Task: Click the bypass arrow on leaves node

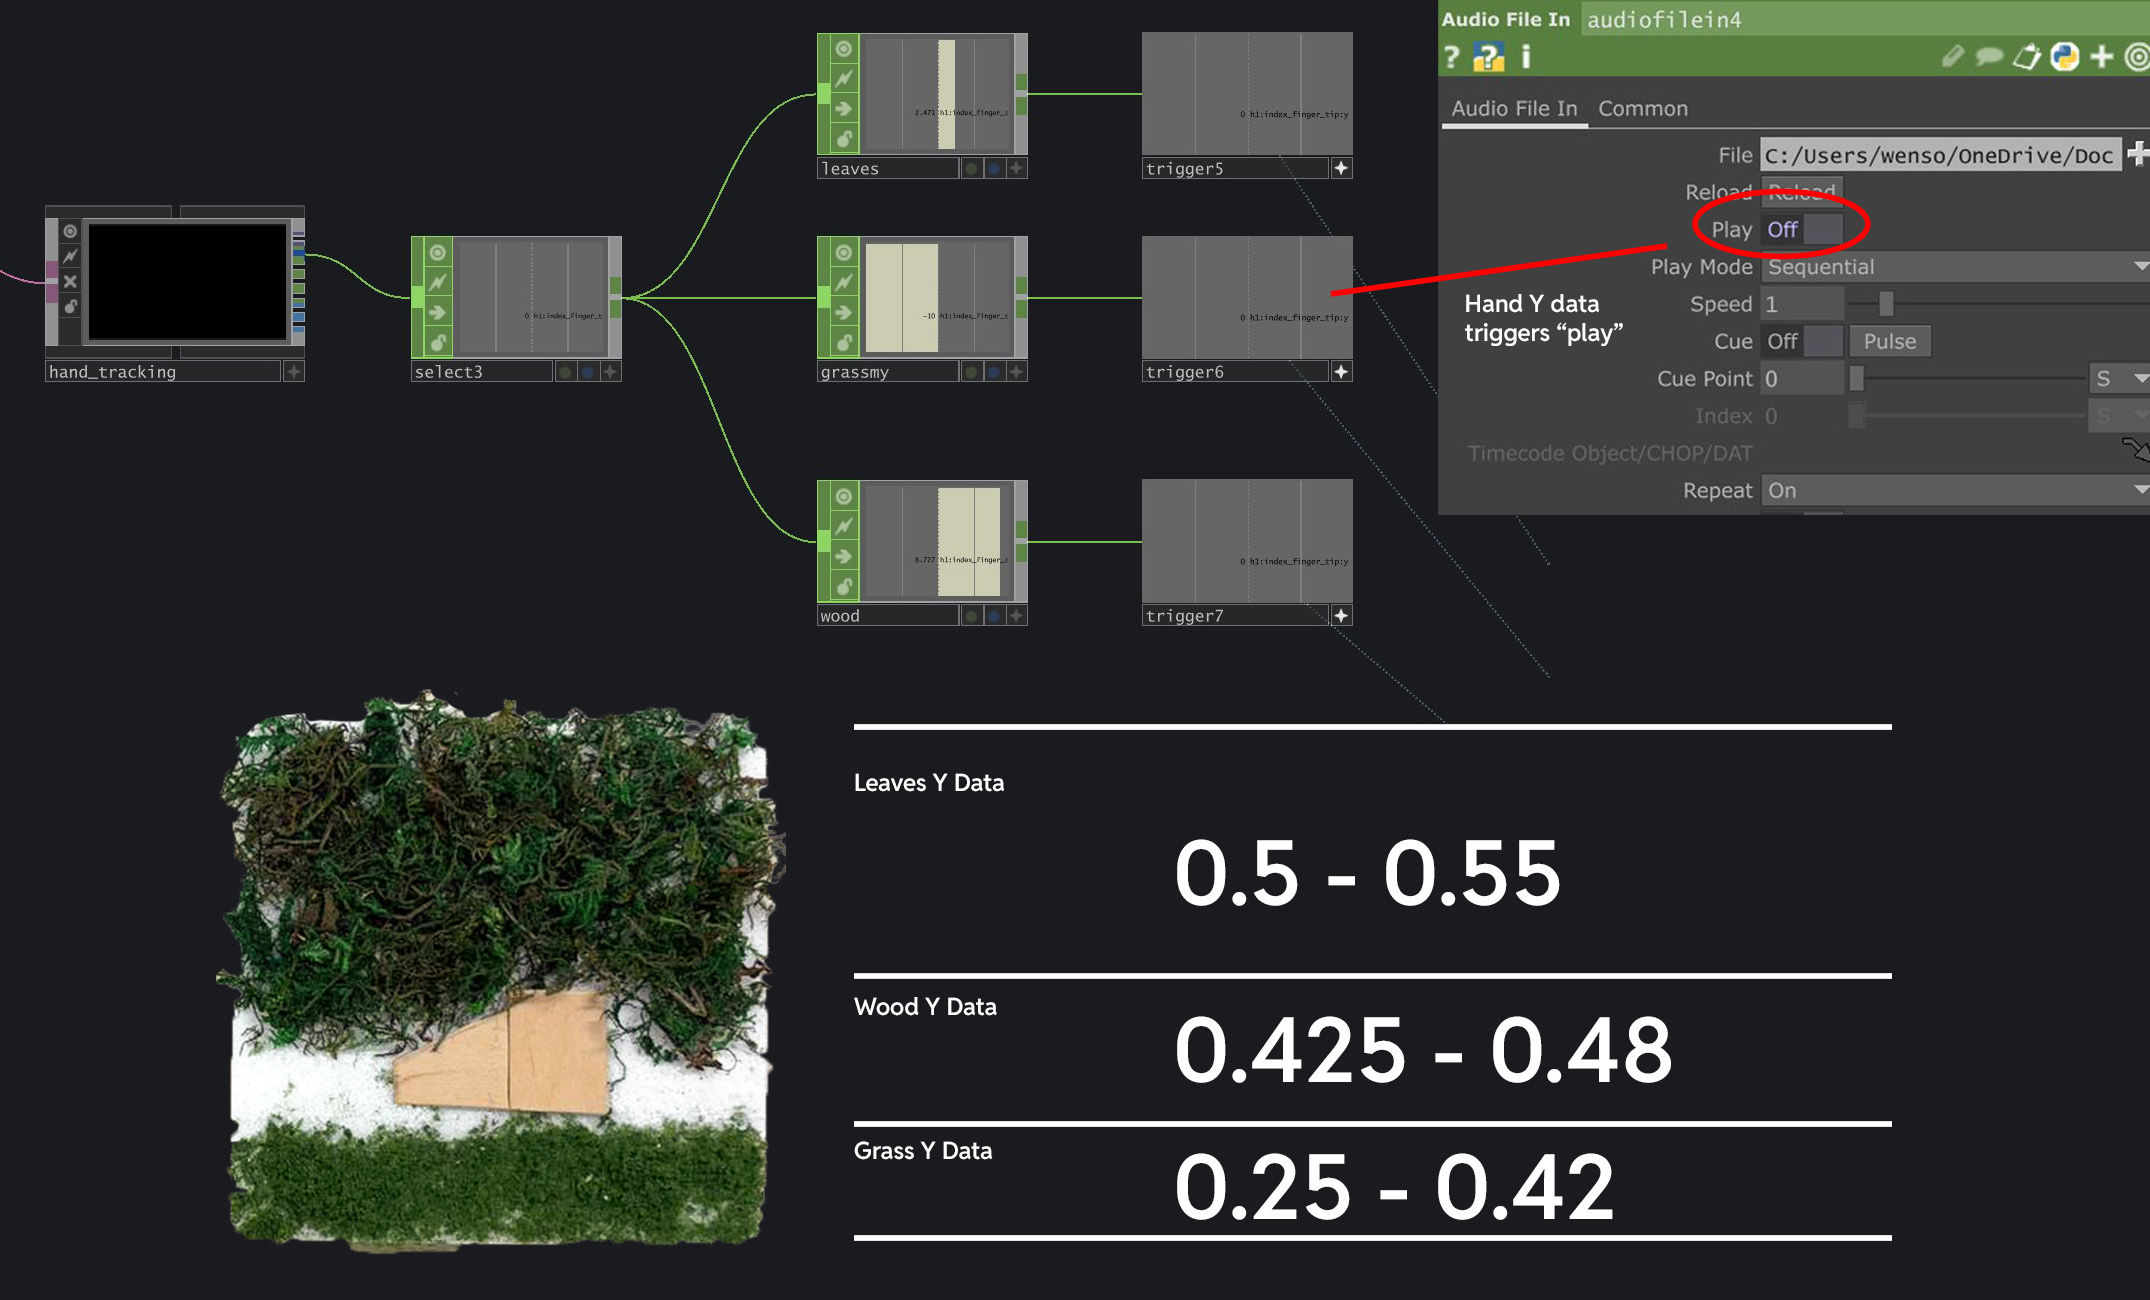Action: click(x=844, y=109)
